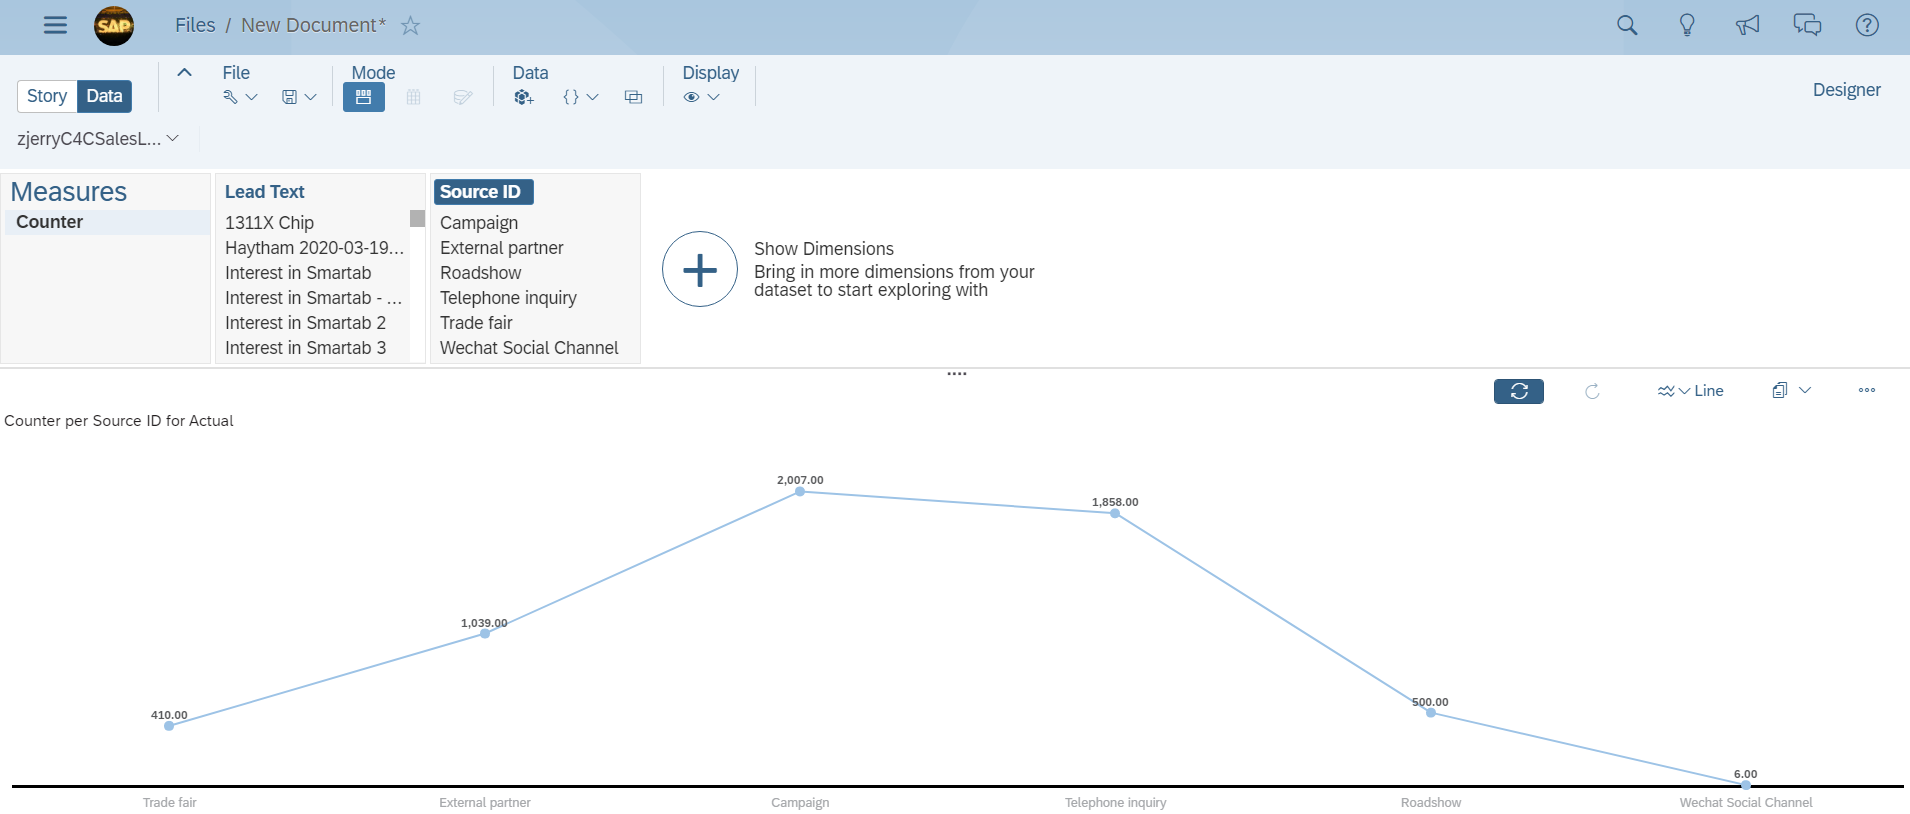Viewport: 1910px width, 814px height.
Task: Open the zjerryC4CSalesL... dataset dropdown
Action: (98, 139)
